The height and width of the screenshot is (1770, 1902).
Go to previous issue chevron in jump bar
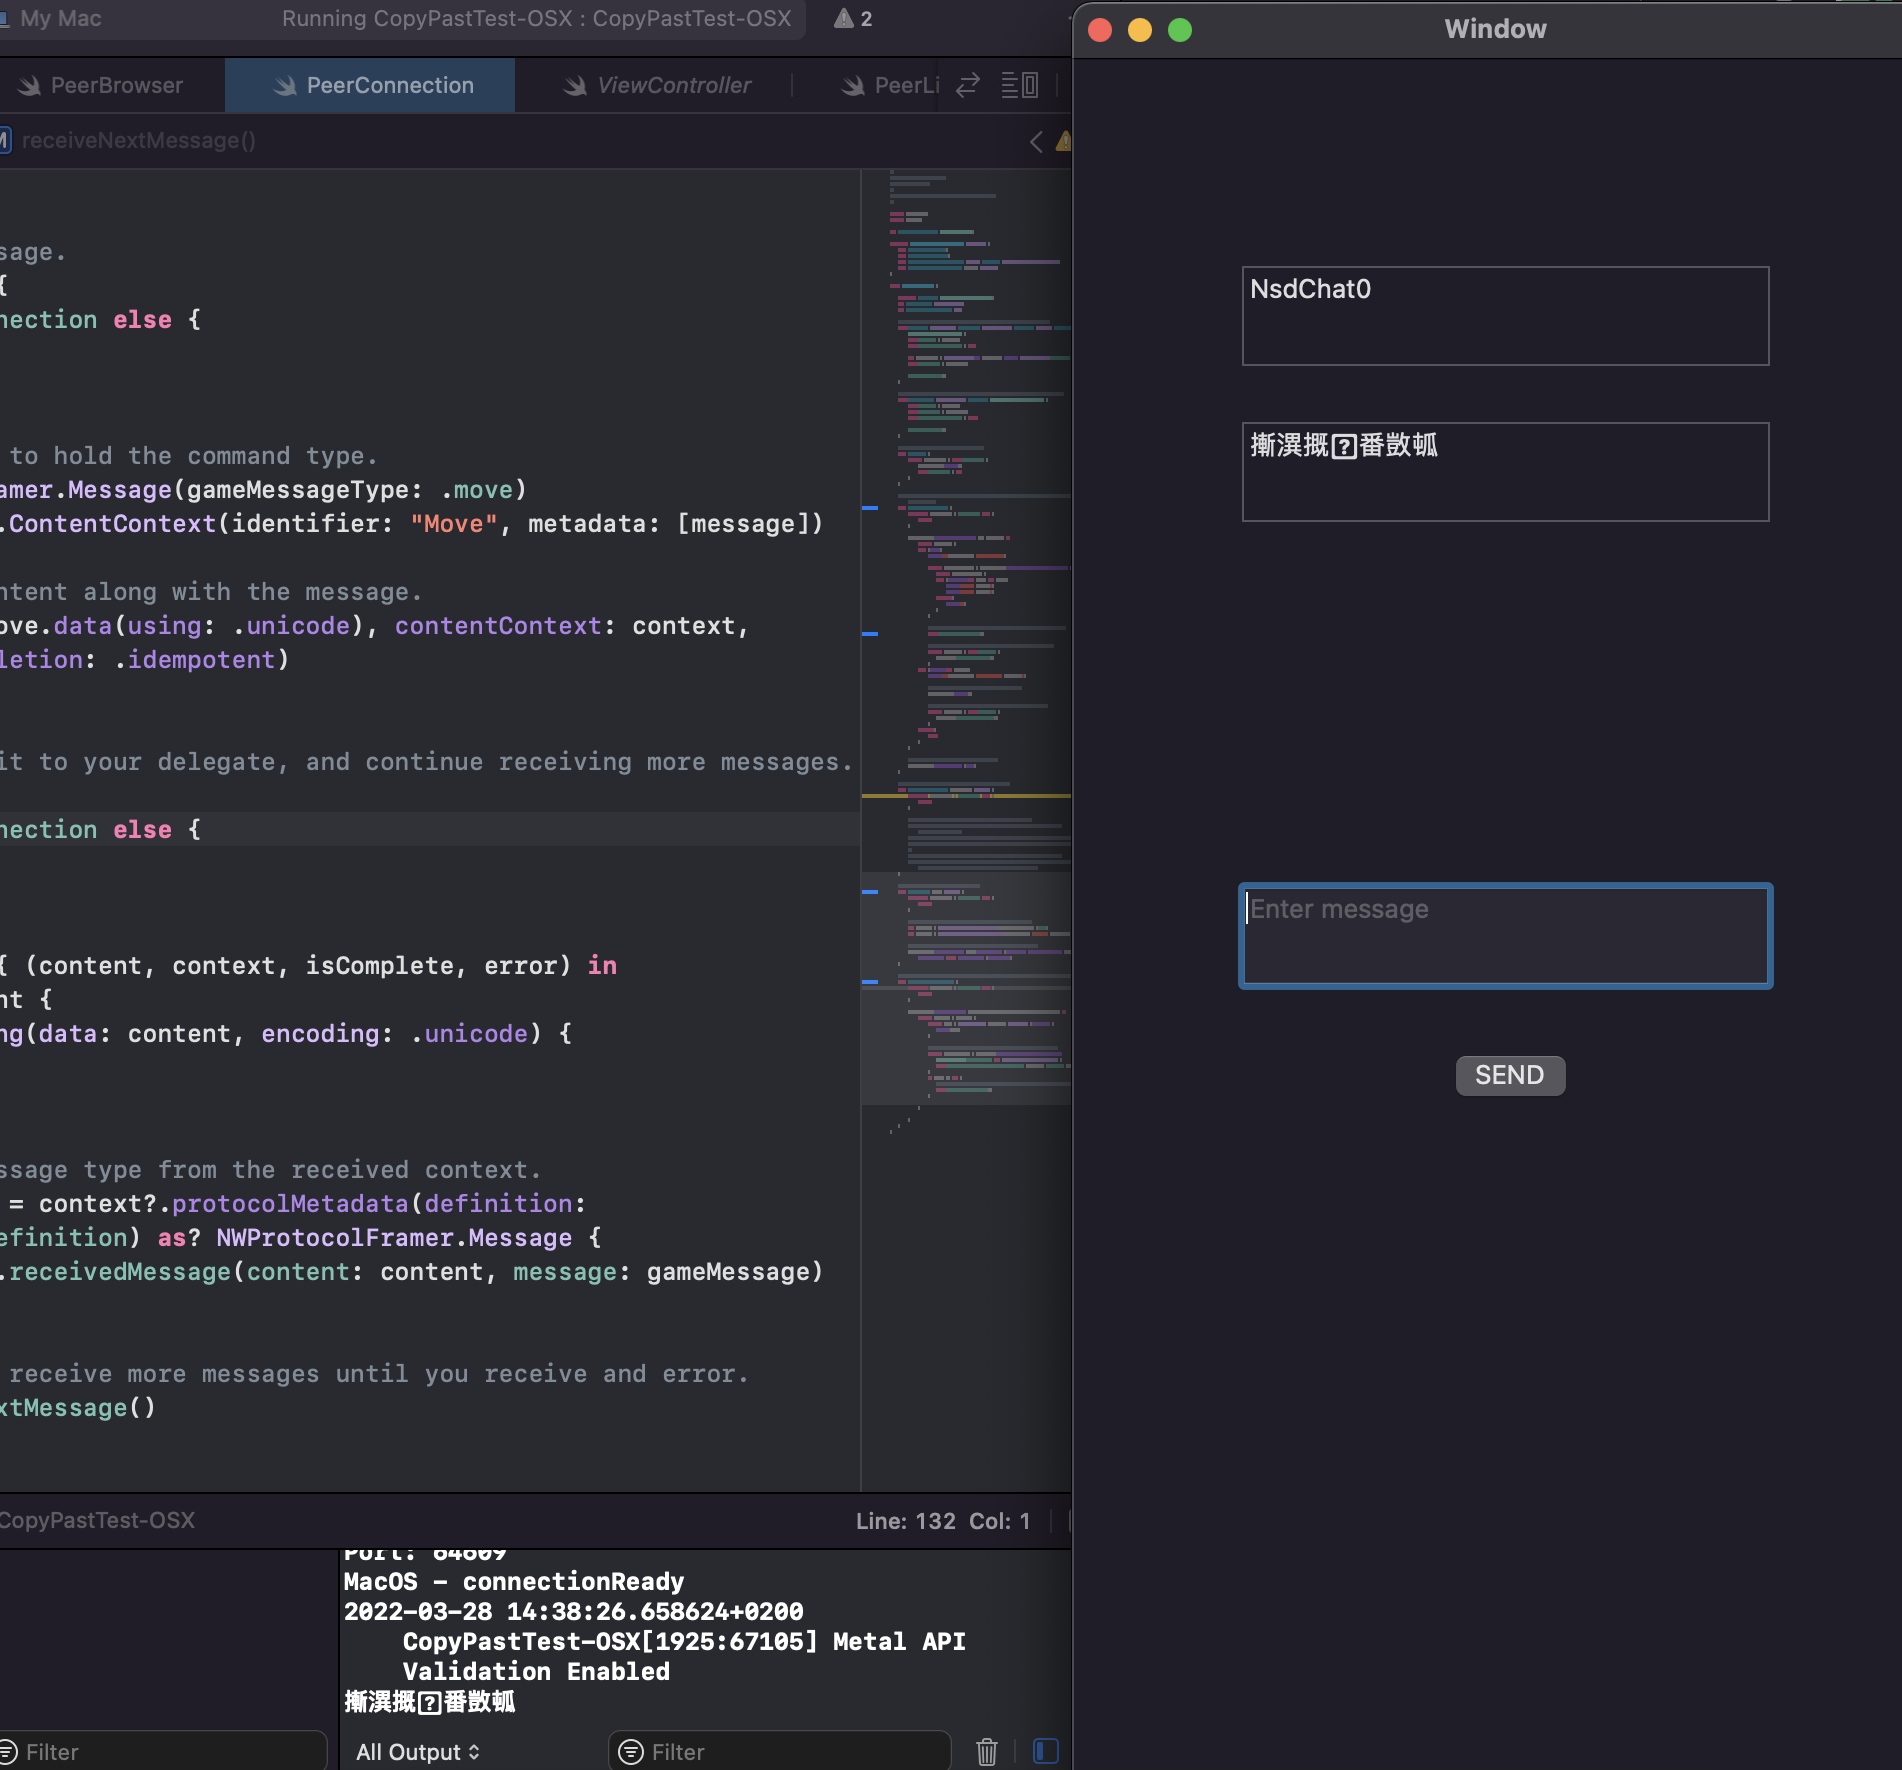pos(1036,141)
